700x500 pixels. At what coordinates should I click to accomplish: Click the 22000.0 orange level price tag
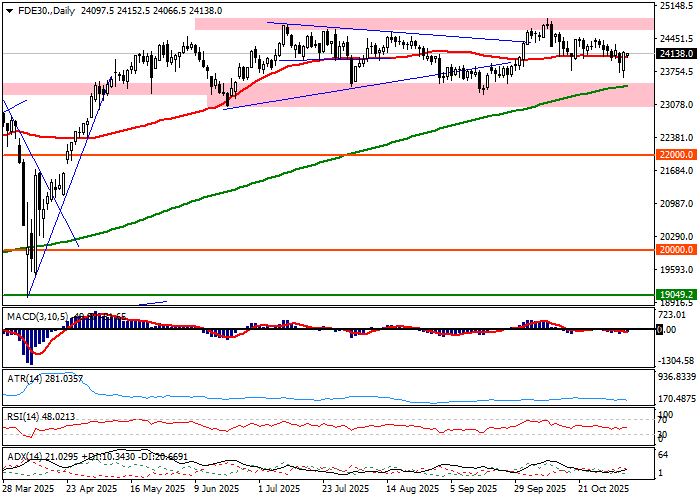pyautogui.click(x=676, y=155)
